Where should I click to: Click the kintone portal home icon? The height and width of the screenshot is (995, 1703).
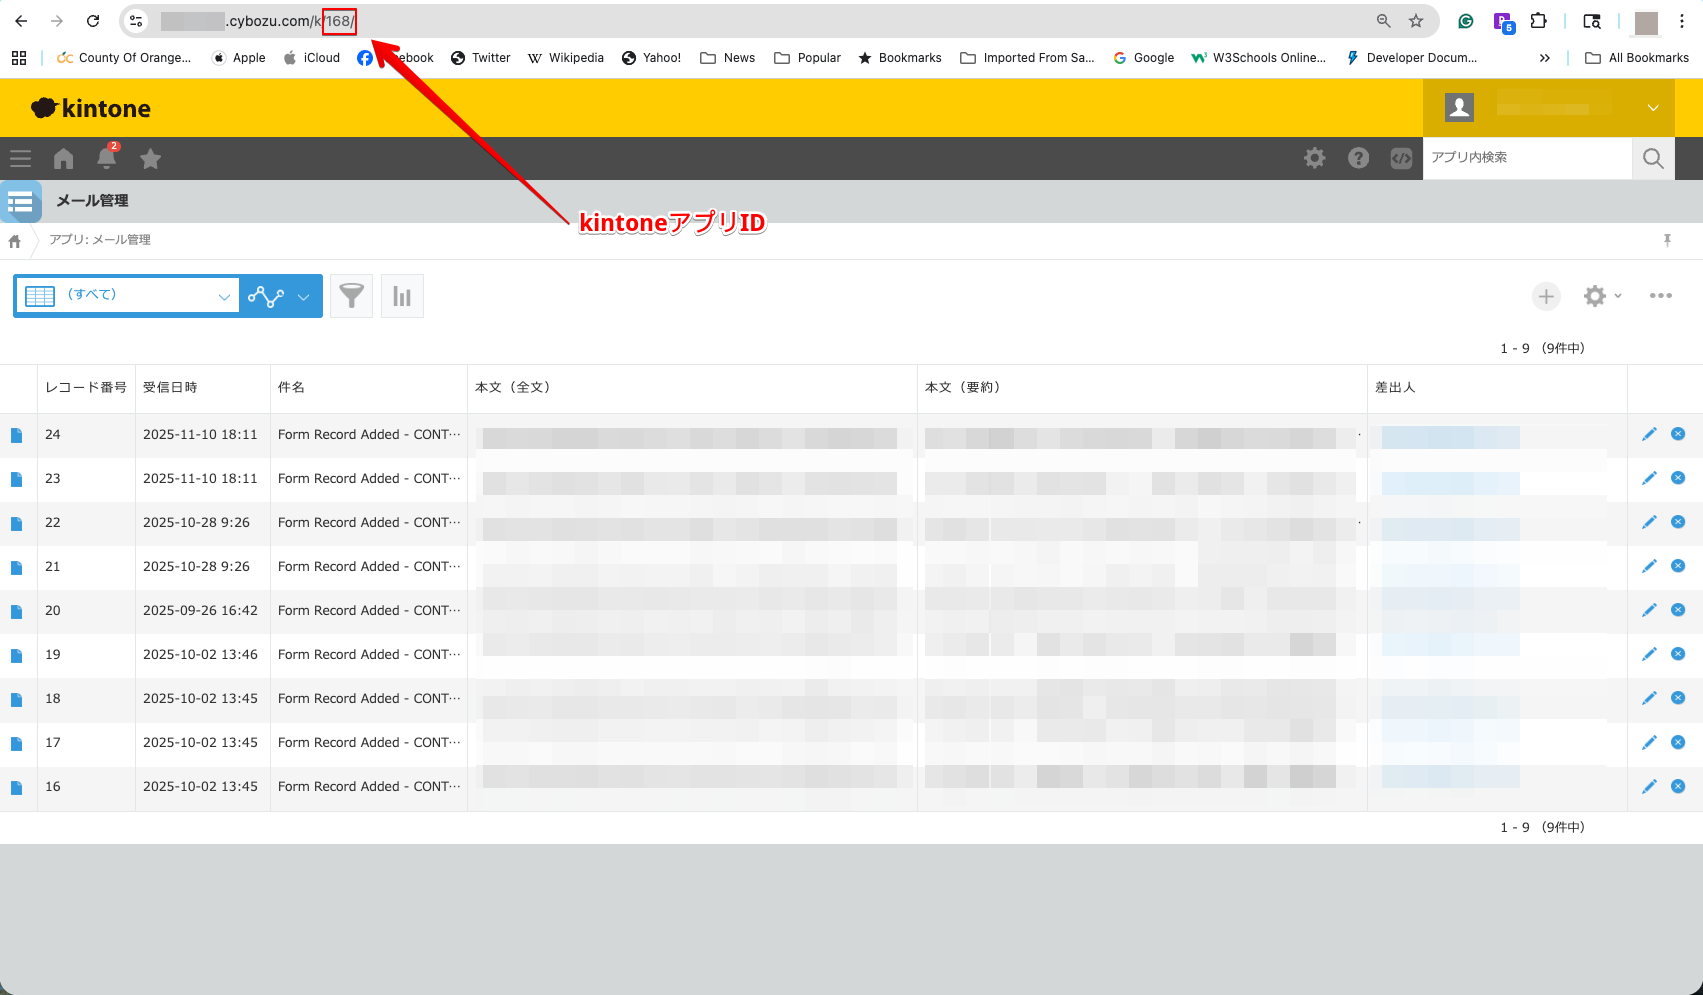(63, 158)
